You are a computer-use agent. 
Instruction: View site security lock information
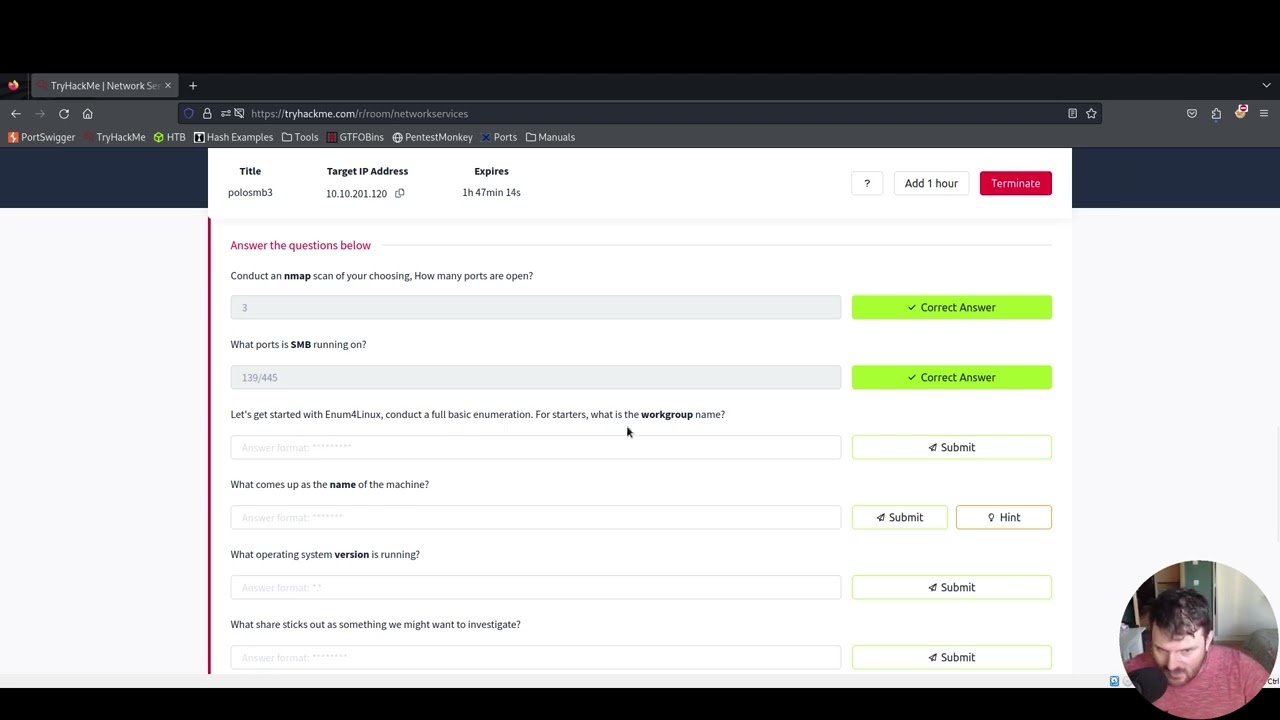[x=207, y=114]
